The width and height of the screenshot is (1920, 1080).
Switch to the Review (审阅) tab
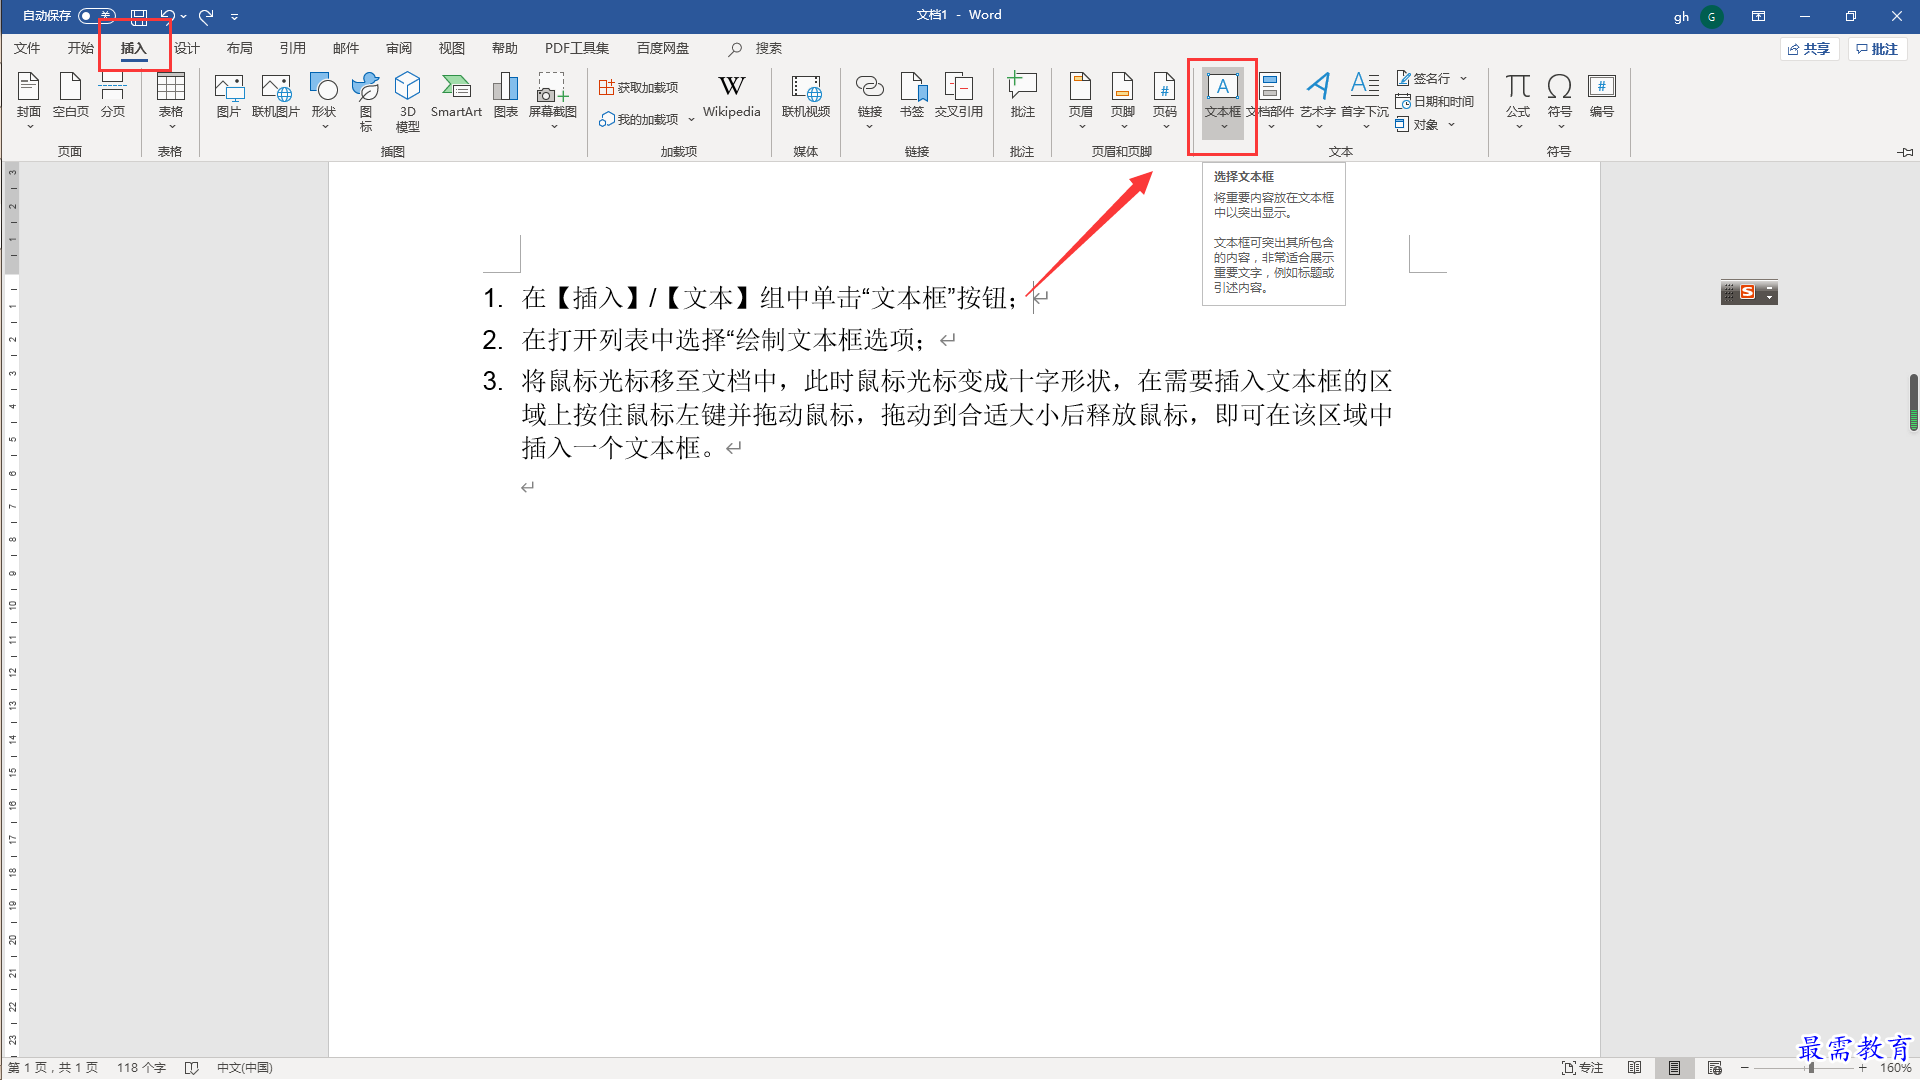coord(399,48)
